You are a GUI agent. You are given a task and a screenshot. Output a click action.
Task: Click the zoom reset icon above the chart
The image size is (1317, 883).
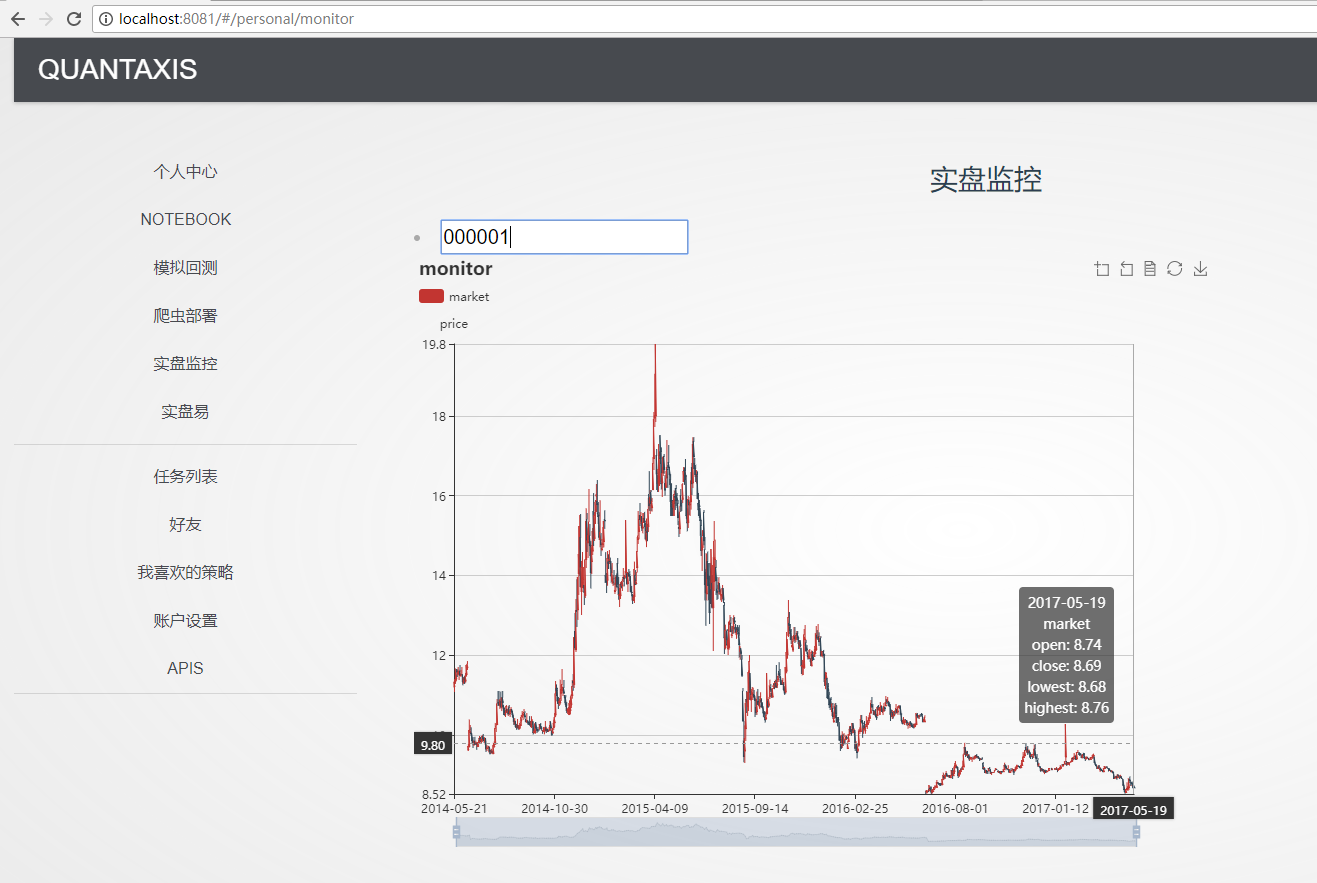(1126, 268)
